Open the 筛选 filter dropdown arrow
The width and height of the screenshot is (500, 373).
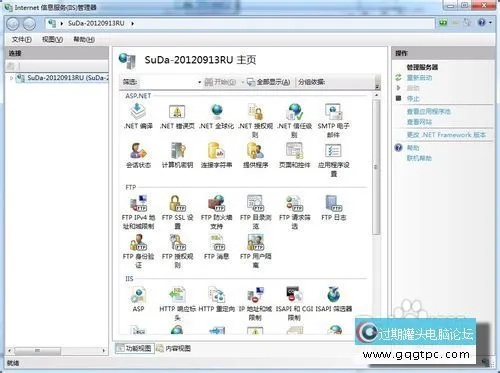[199, 82]
